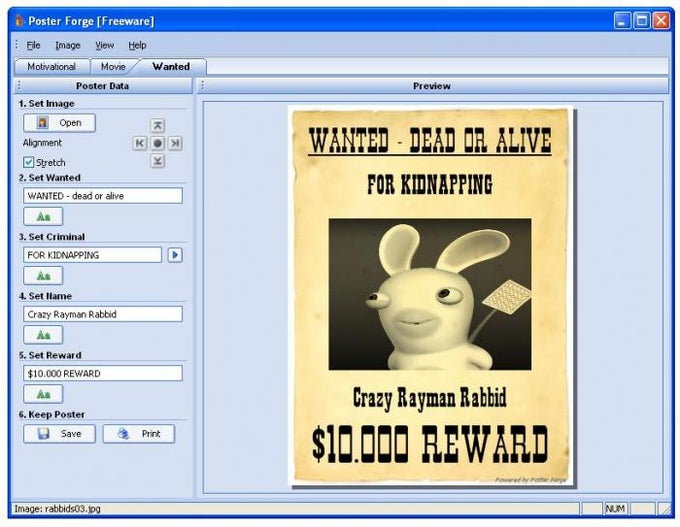Open the File menu
Viewport: 680px width, 527px height.
coord(33,45)
